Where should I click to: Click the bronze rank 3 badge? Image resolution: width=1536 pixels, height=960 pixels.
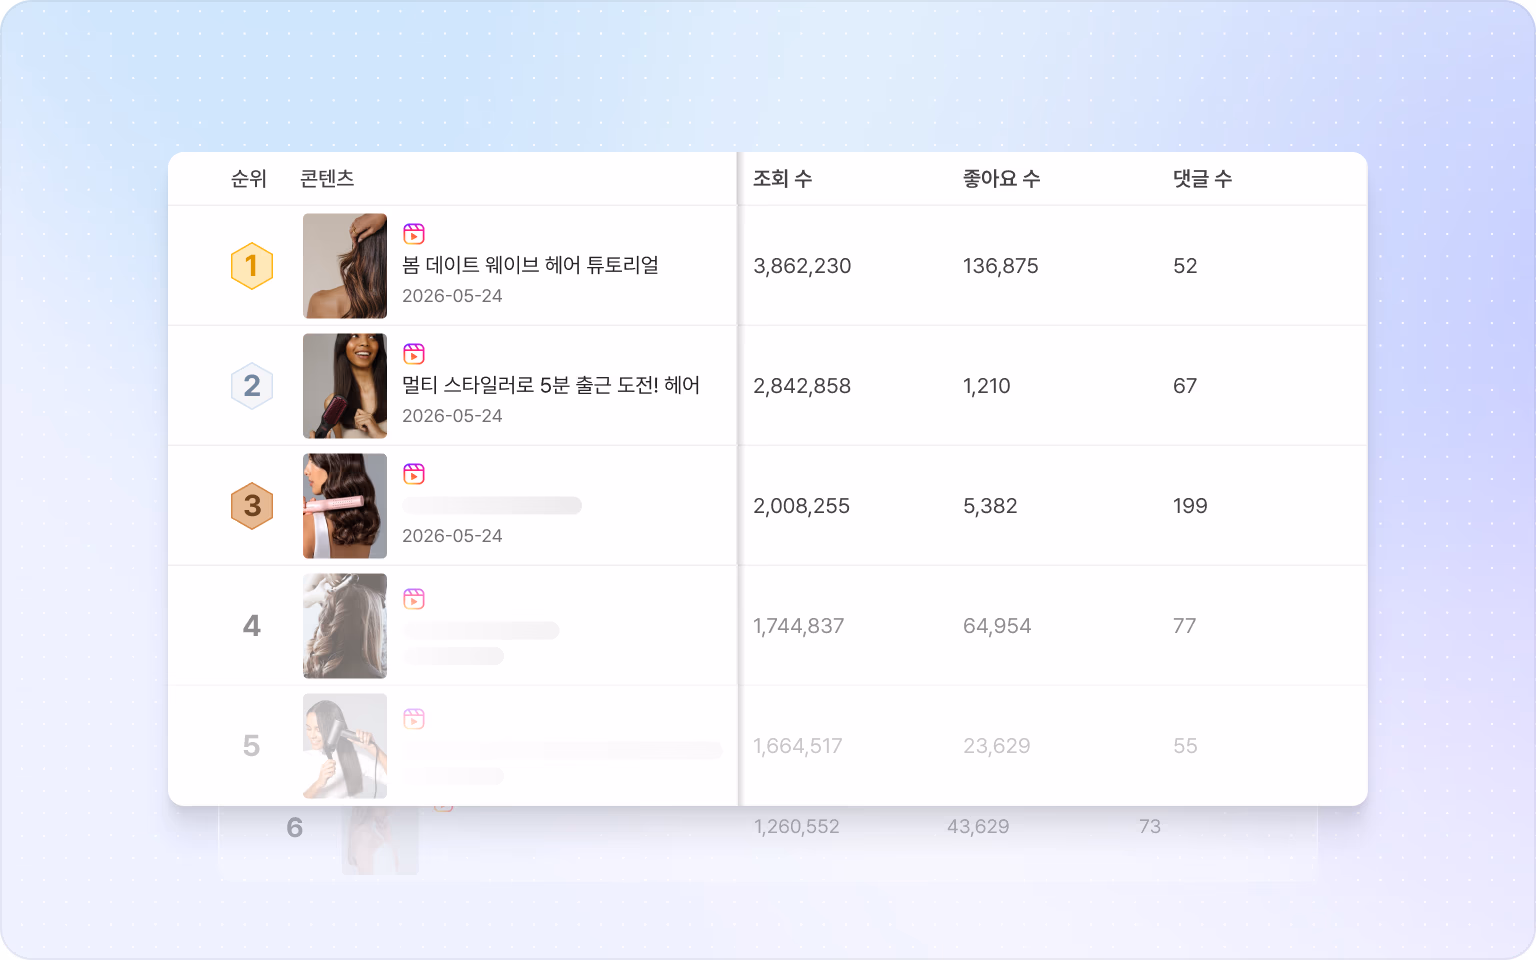coord(252,506)
